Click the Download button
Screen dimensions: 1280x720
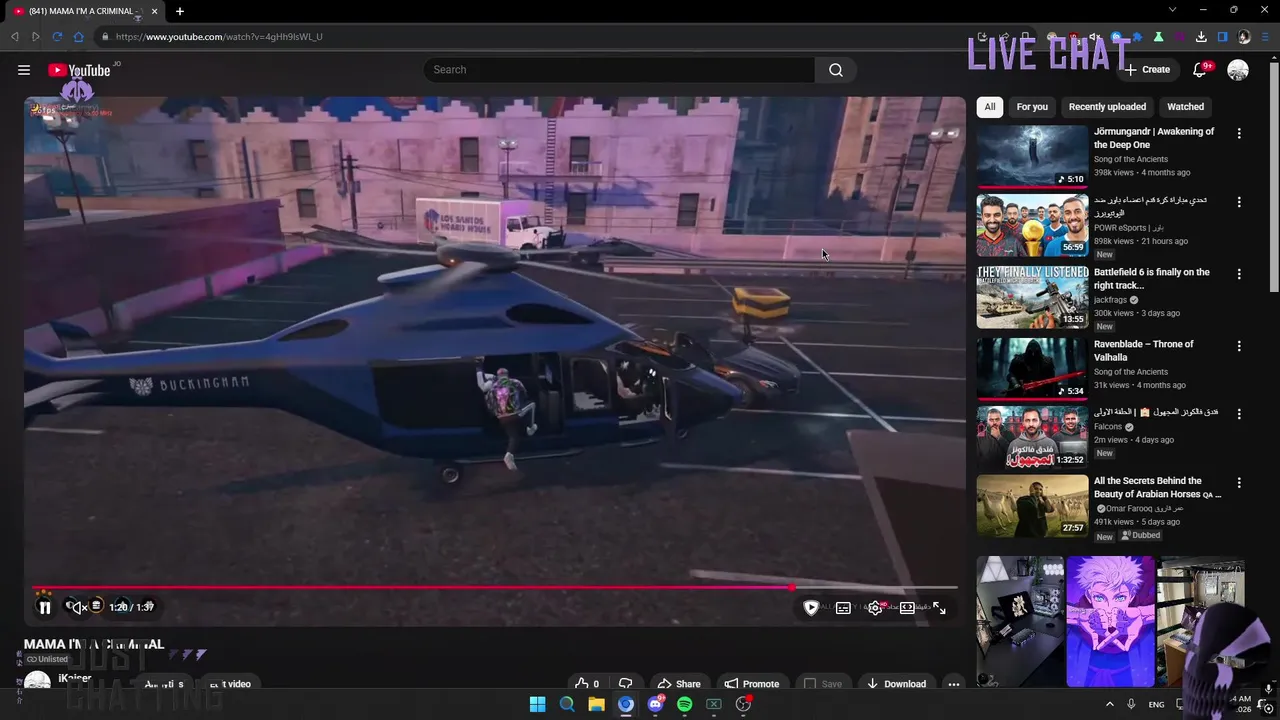tap(897, 684)
